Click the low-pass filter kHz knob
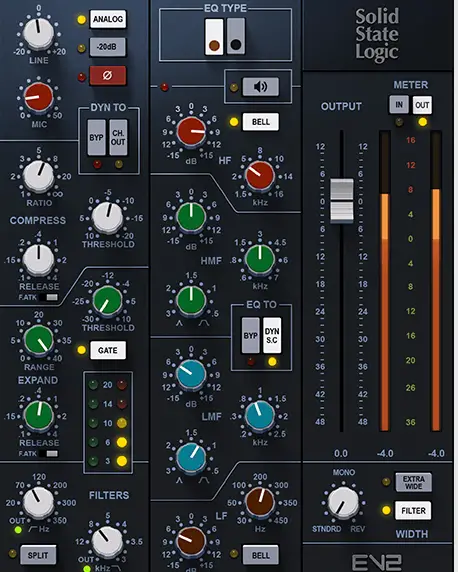458x572 pixels. point(107,542)
